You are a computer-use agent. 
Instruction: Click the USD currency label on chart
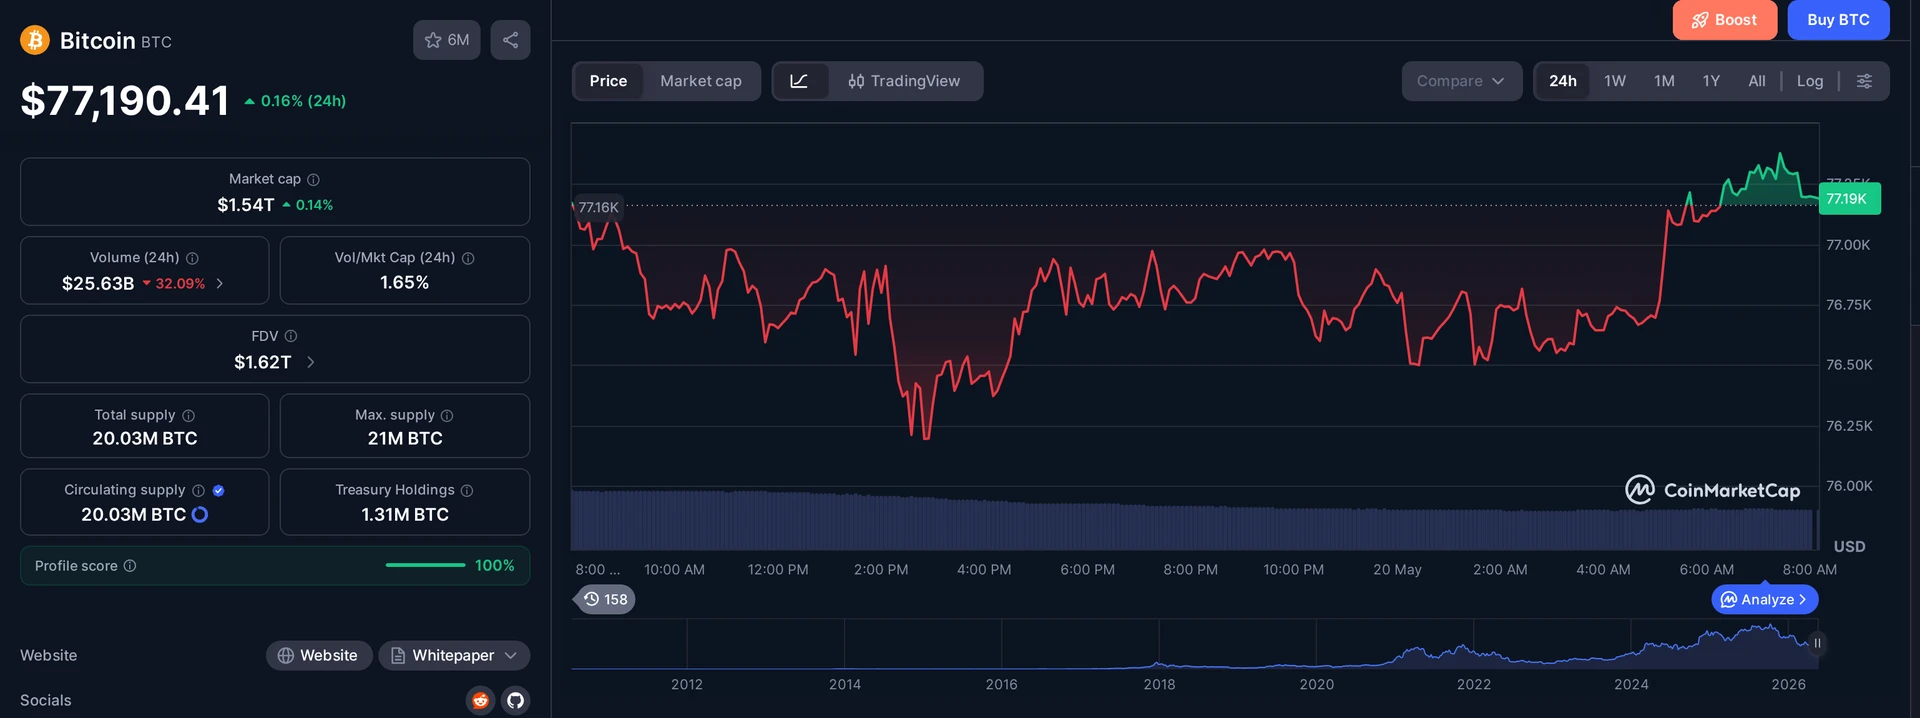pos(1849,547)
